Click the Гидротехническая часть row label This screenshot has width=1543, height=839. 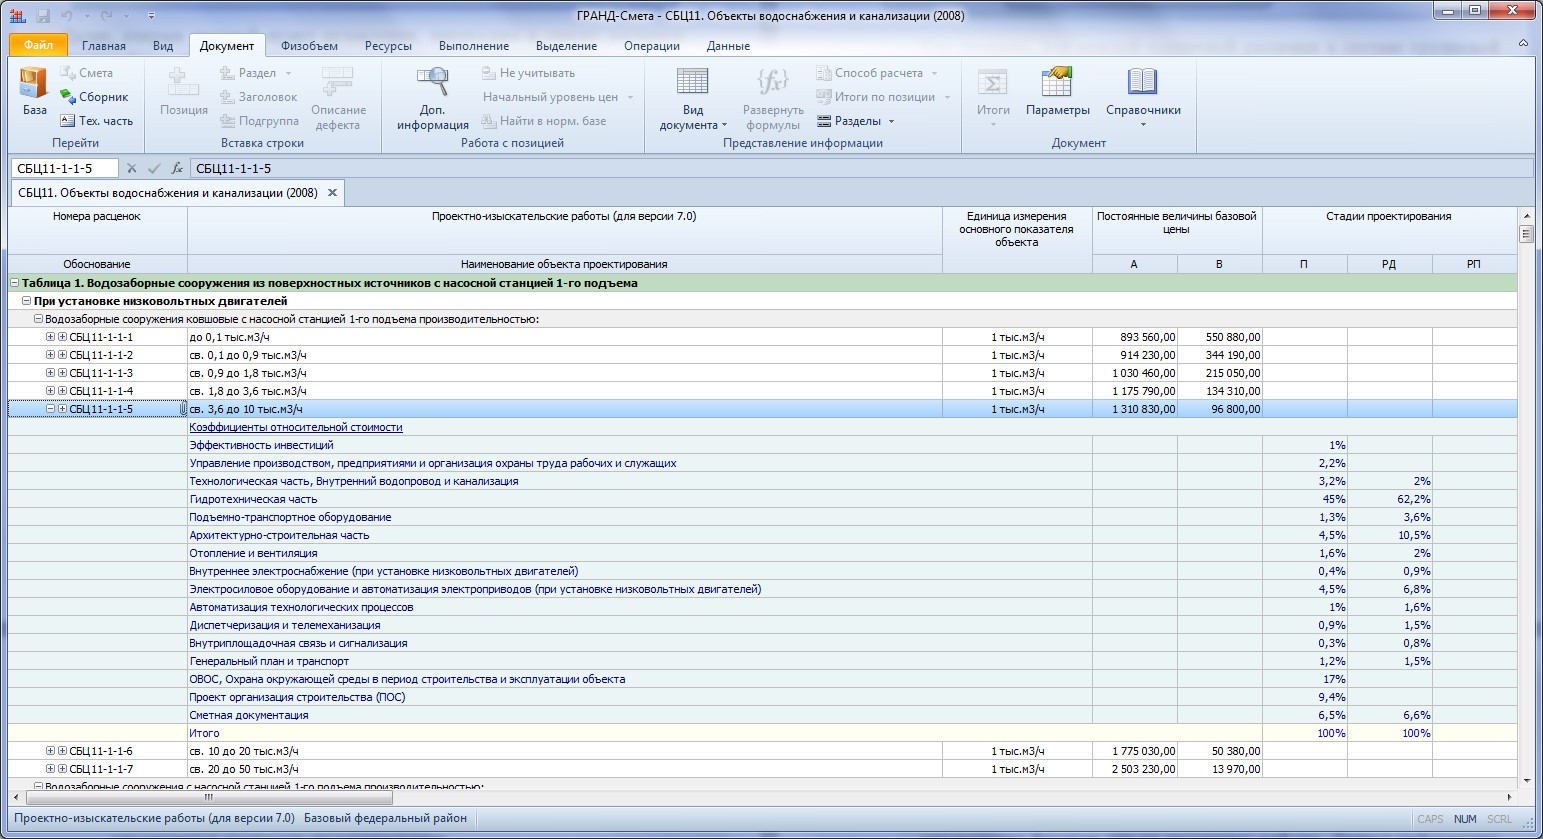tap(253, 499)
